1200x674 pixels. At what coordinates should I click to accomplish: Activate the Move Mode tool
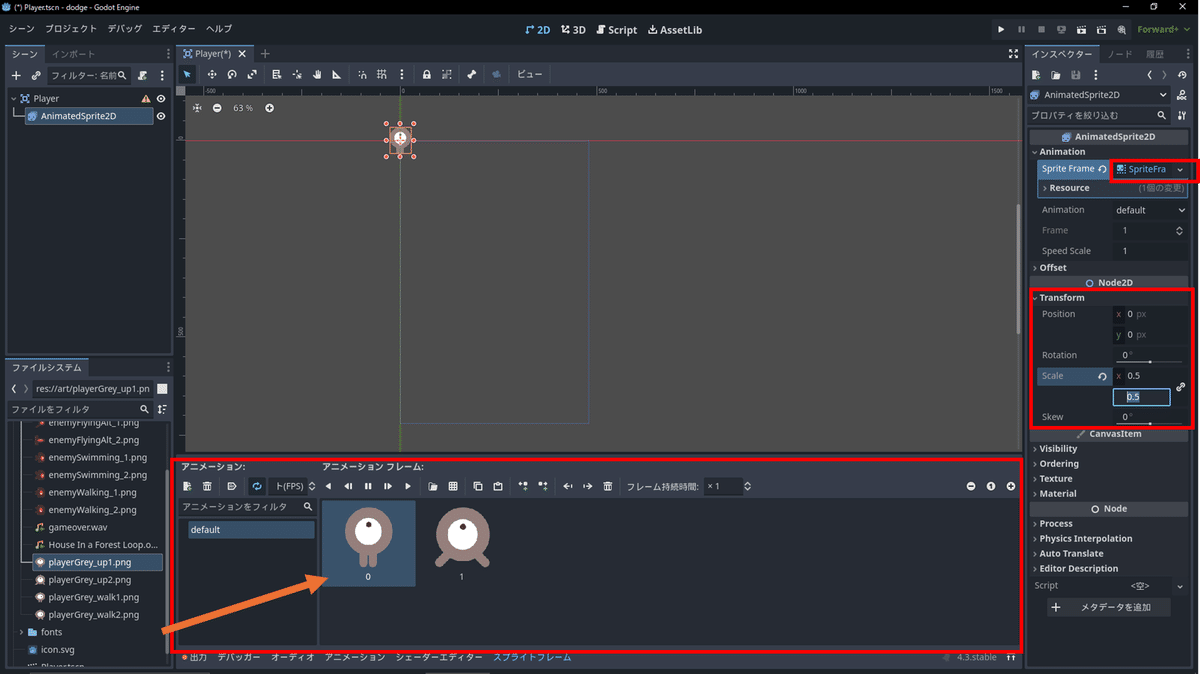click(x=212, y=74)
